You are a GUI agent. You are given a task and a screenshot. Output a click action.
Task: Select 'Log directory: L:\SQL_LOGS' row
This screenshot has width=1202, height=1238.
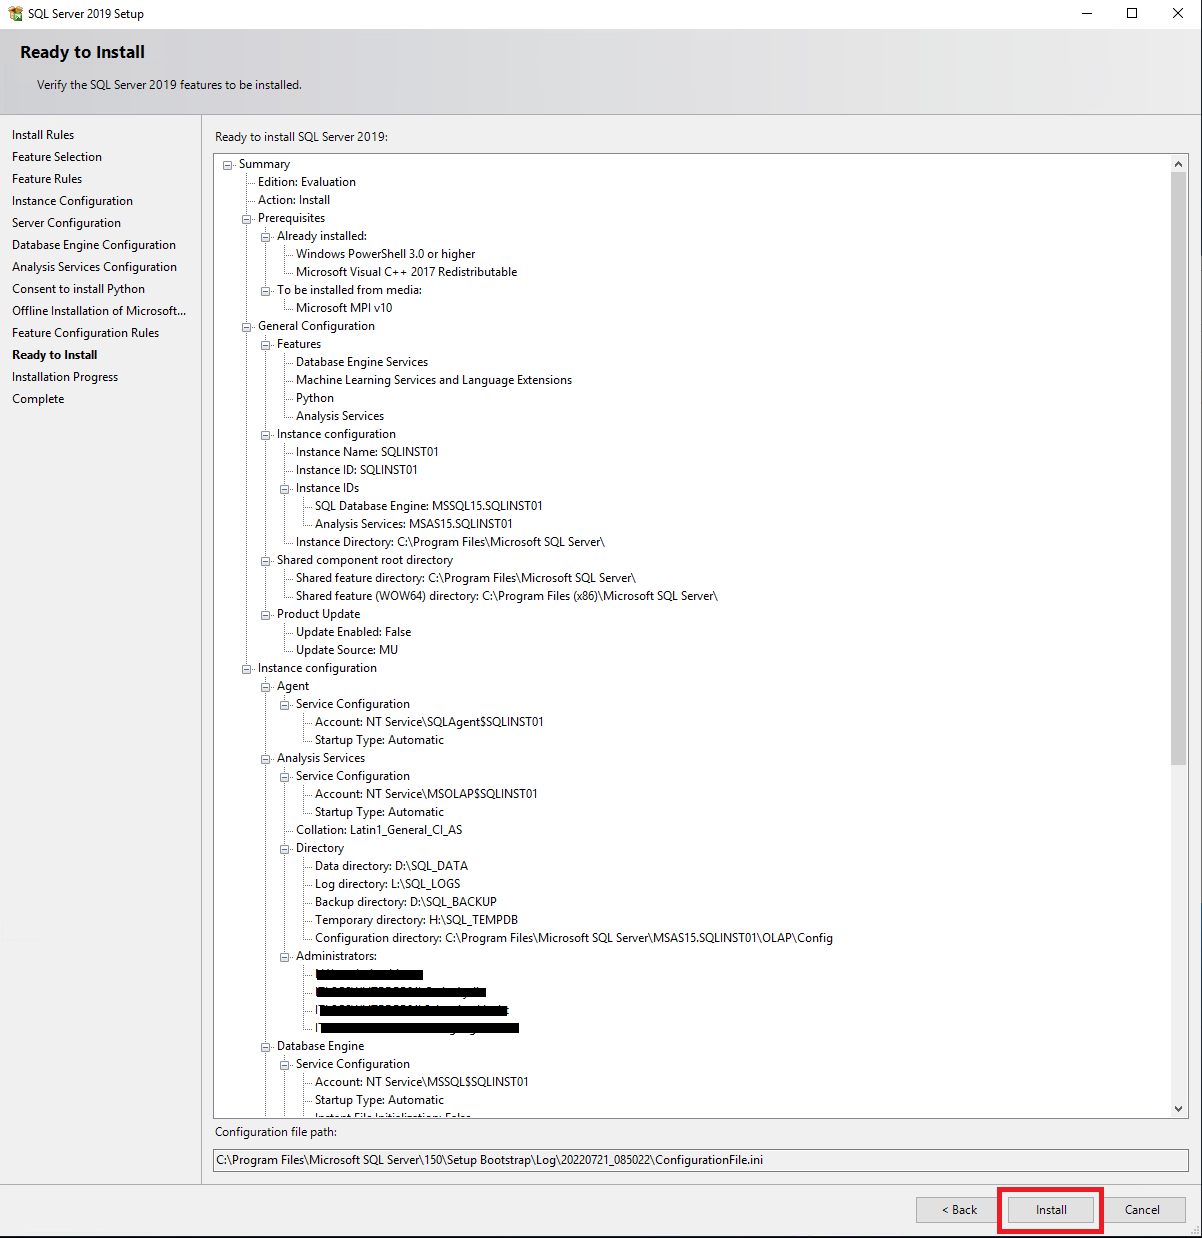tap(388, 884)
